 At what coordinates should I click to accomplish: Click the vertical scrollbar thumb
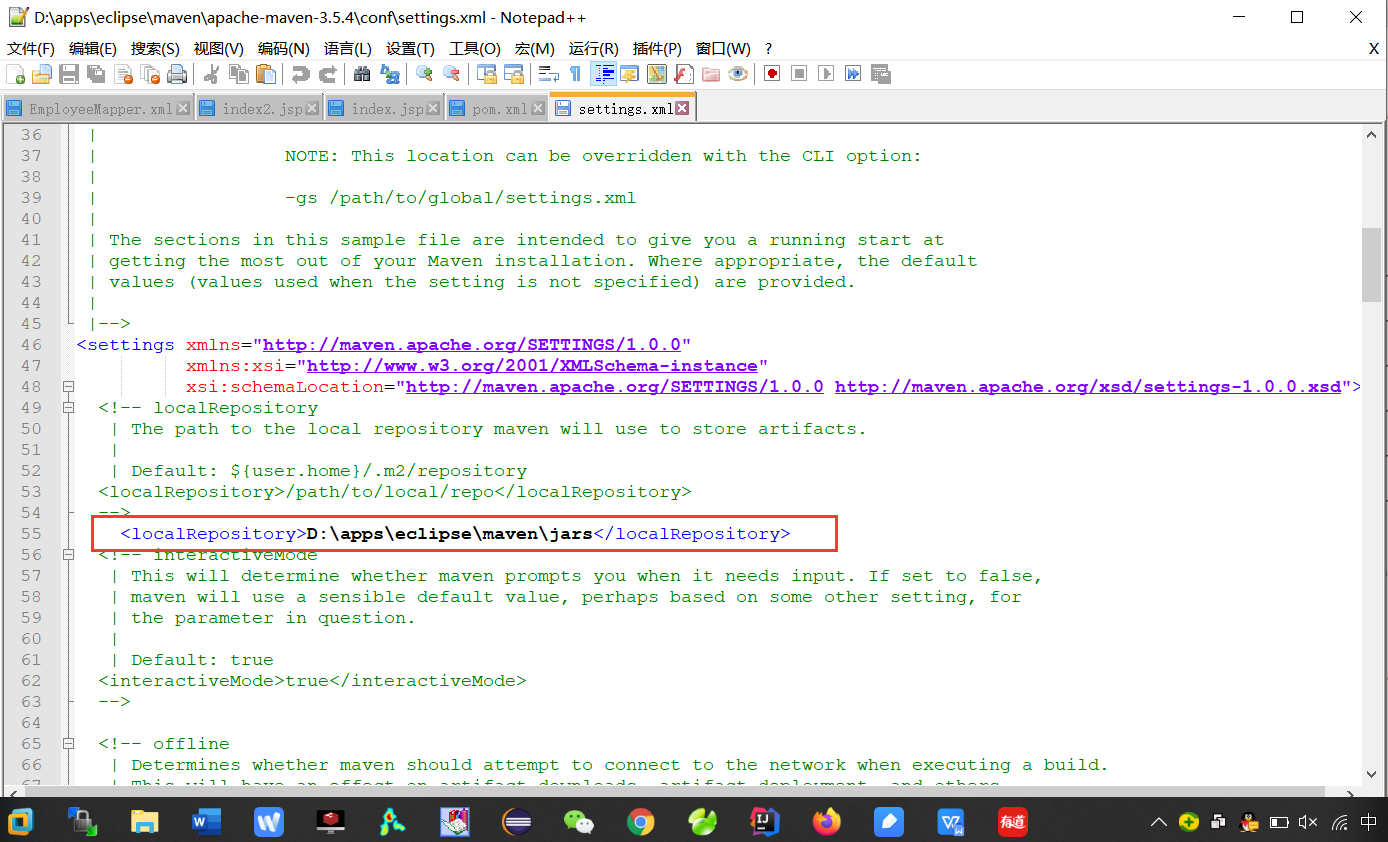pos(1371,264)
